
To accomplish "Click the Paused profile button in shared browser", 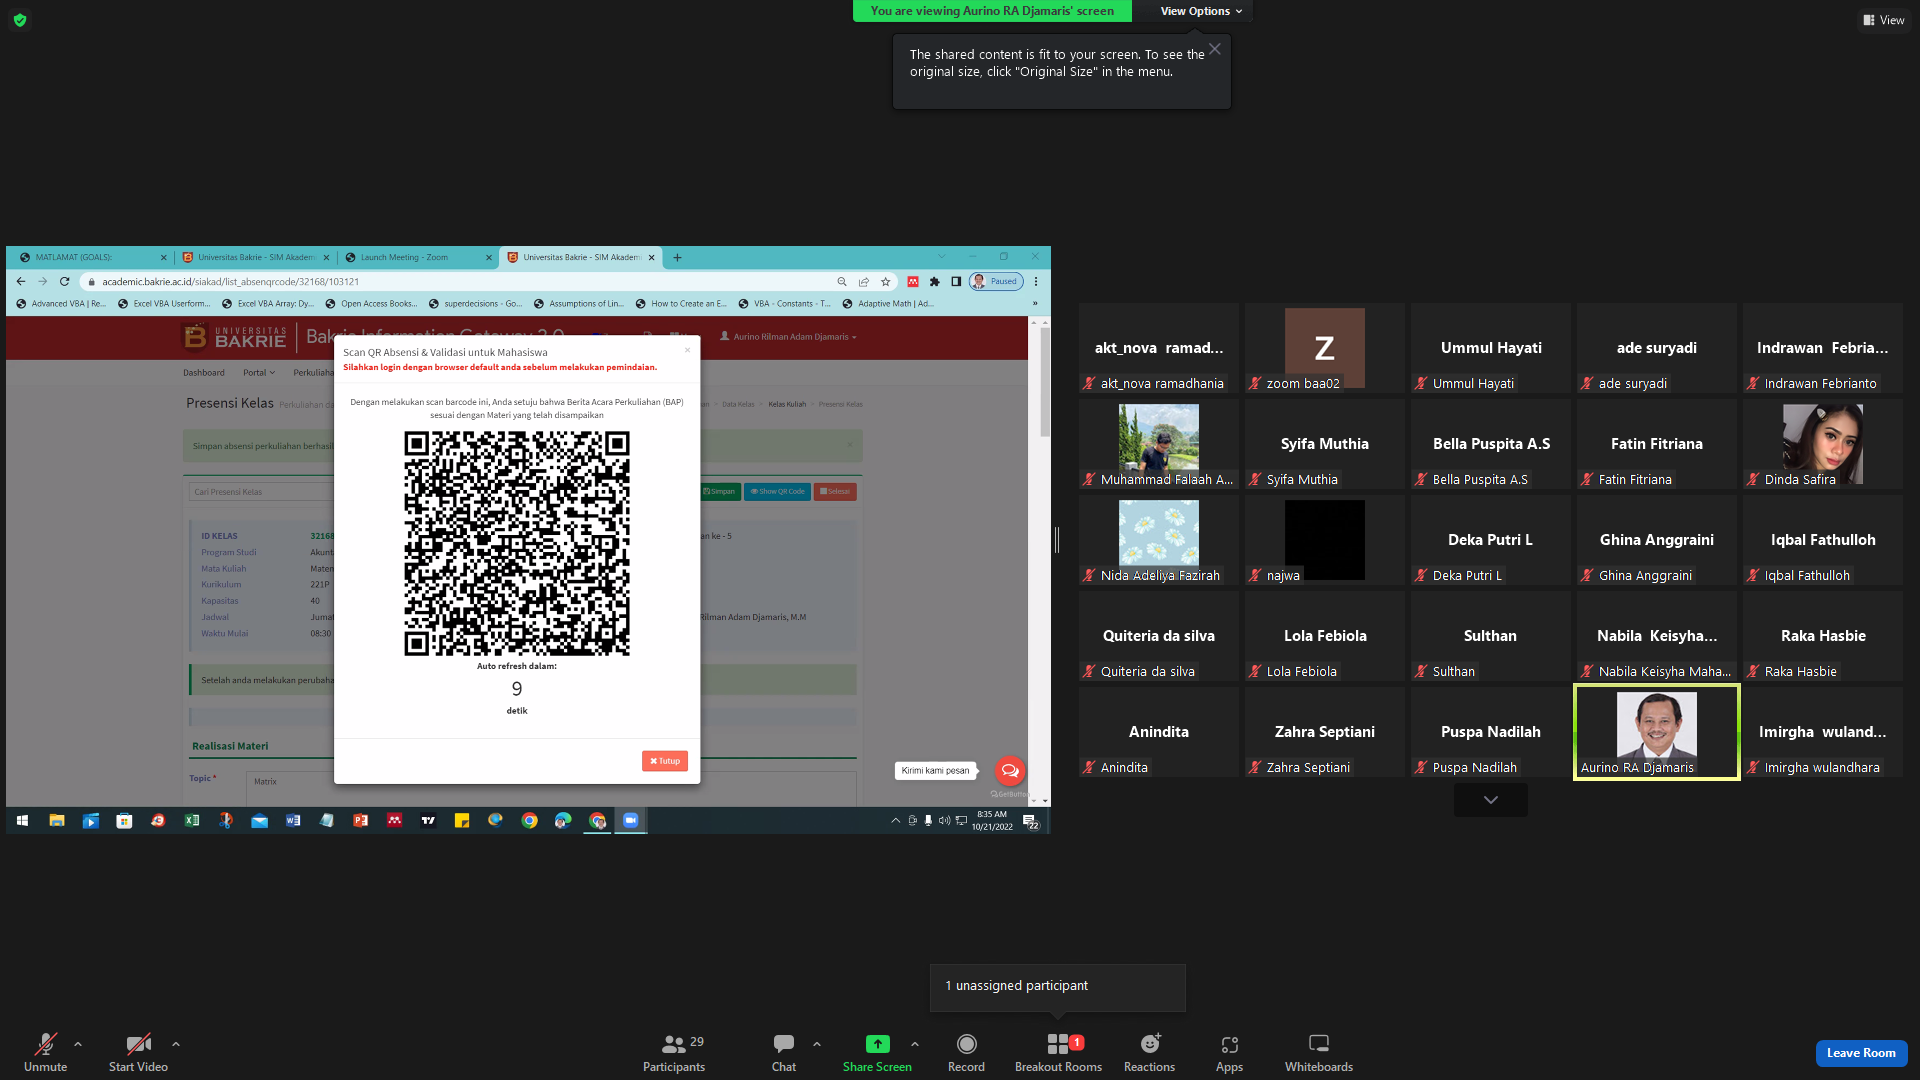I will tap(996, 282).
